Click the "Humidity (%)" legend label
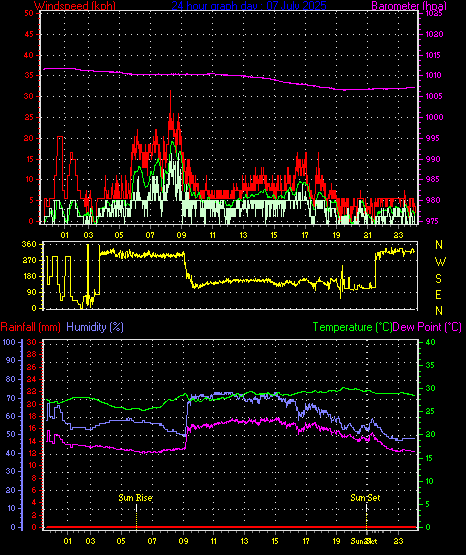This screenshot has width=466, height=555. [x=95, y=327]
